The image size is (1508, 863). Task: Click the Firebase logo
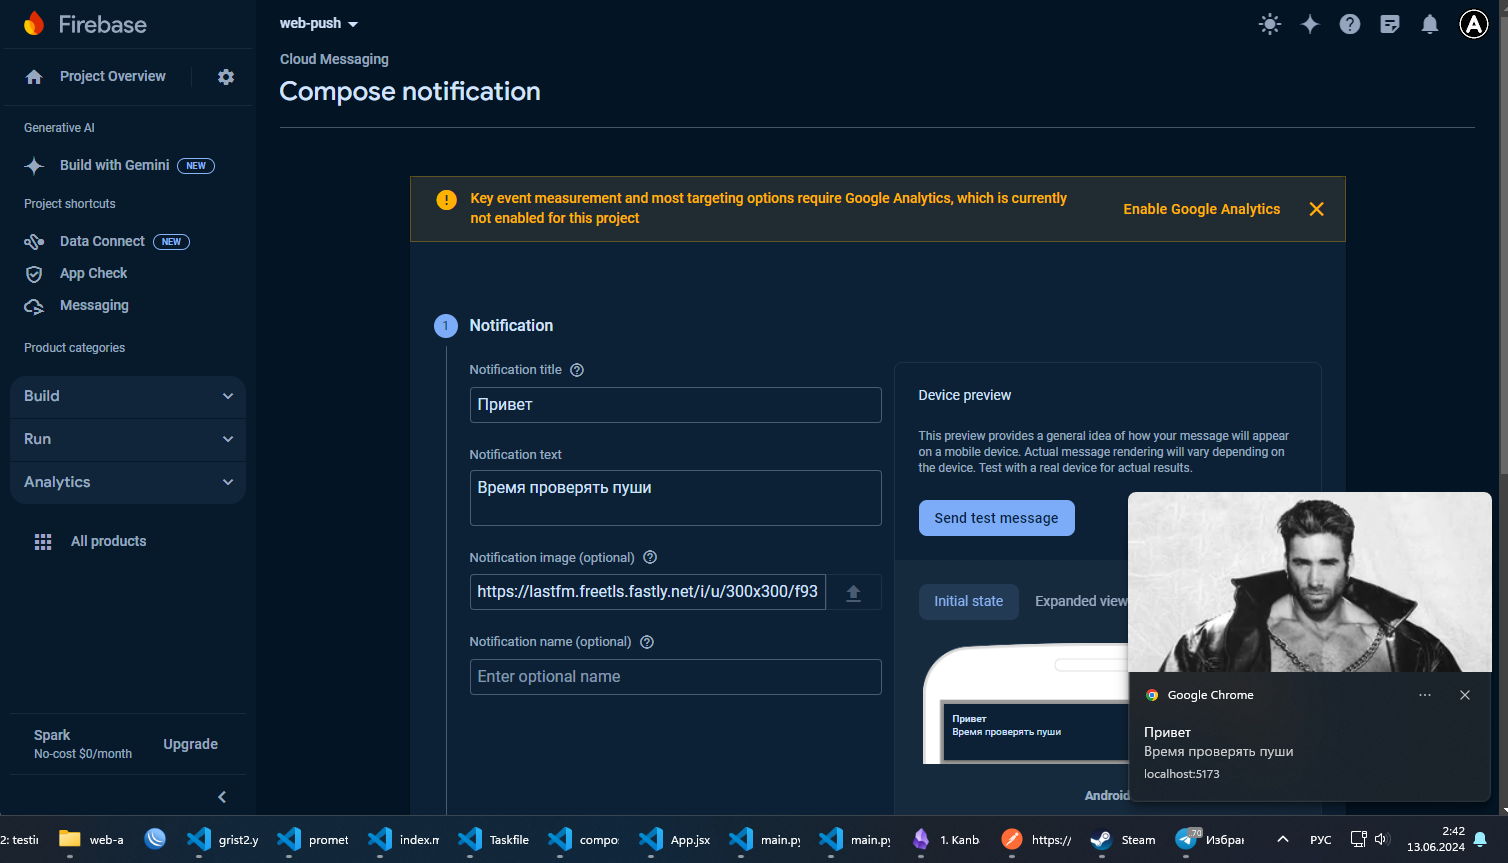pyautogui.click(x=85, y=24)
